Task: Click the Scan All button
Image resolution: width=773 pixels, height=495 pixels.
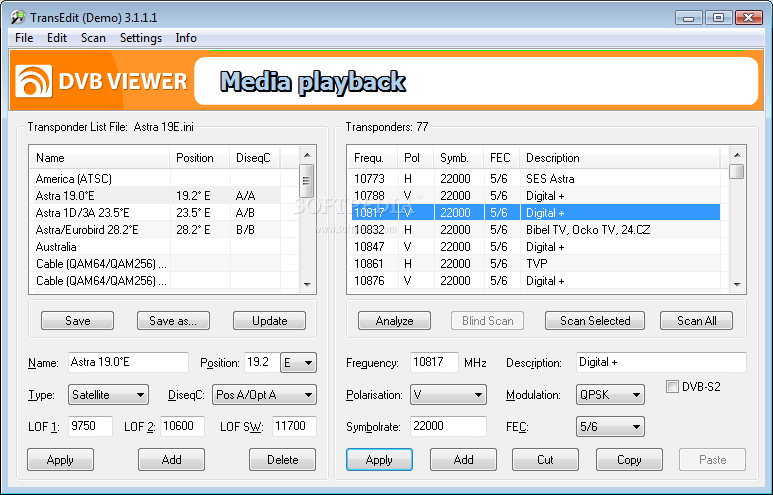Action: coord(696,321)
